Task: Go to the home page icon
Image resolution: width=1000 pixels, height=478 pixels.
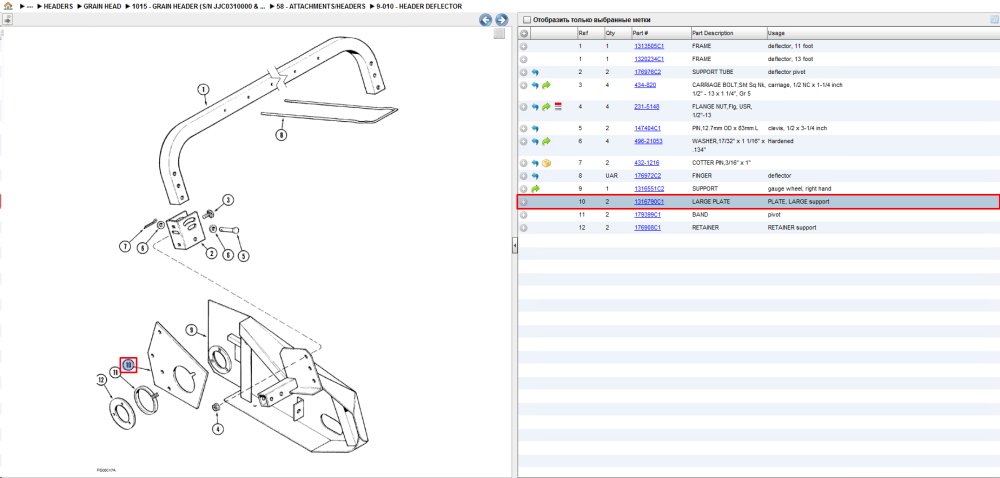Action: (8, 6)
